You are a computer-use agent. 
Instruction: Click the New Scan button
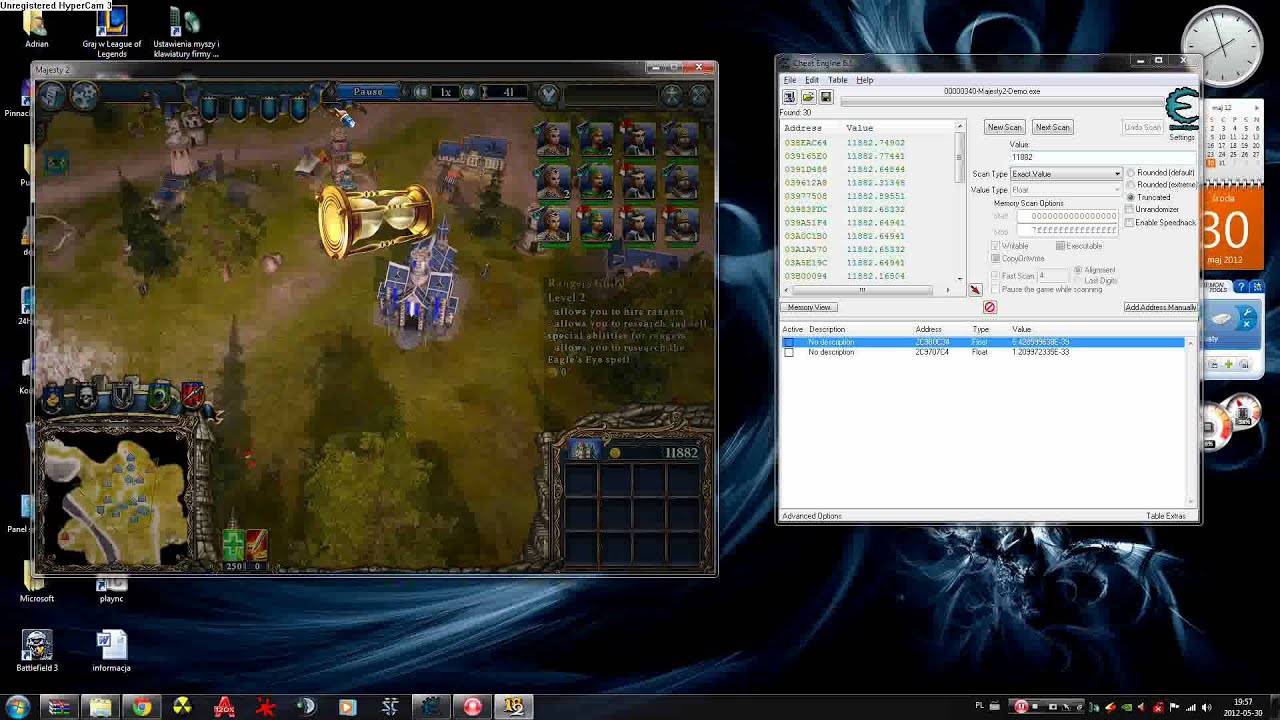pos(1005,127)
